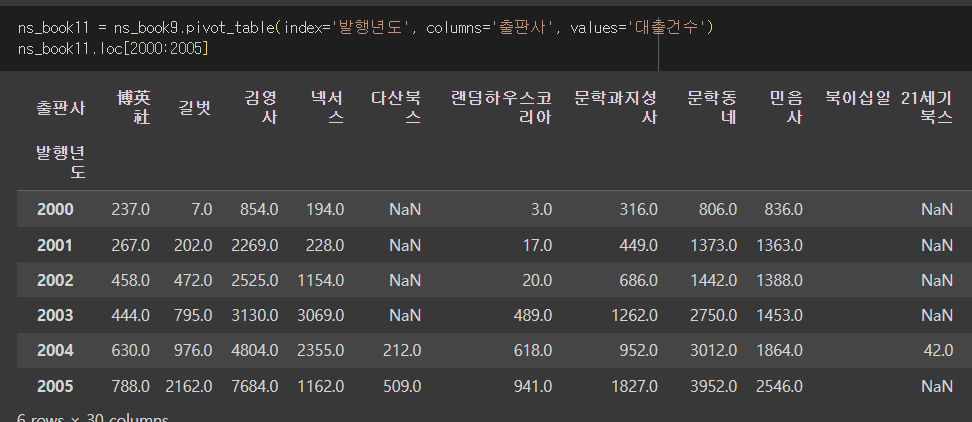Click the 3952.0 cell in row 2005

714,387
